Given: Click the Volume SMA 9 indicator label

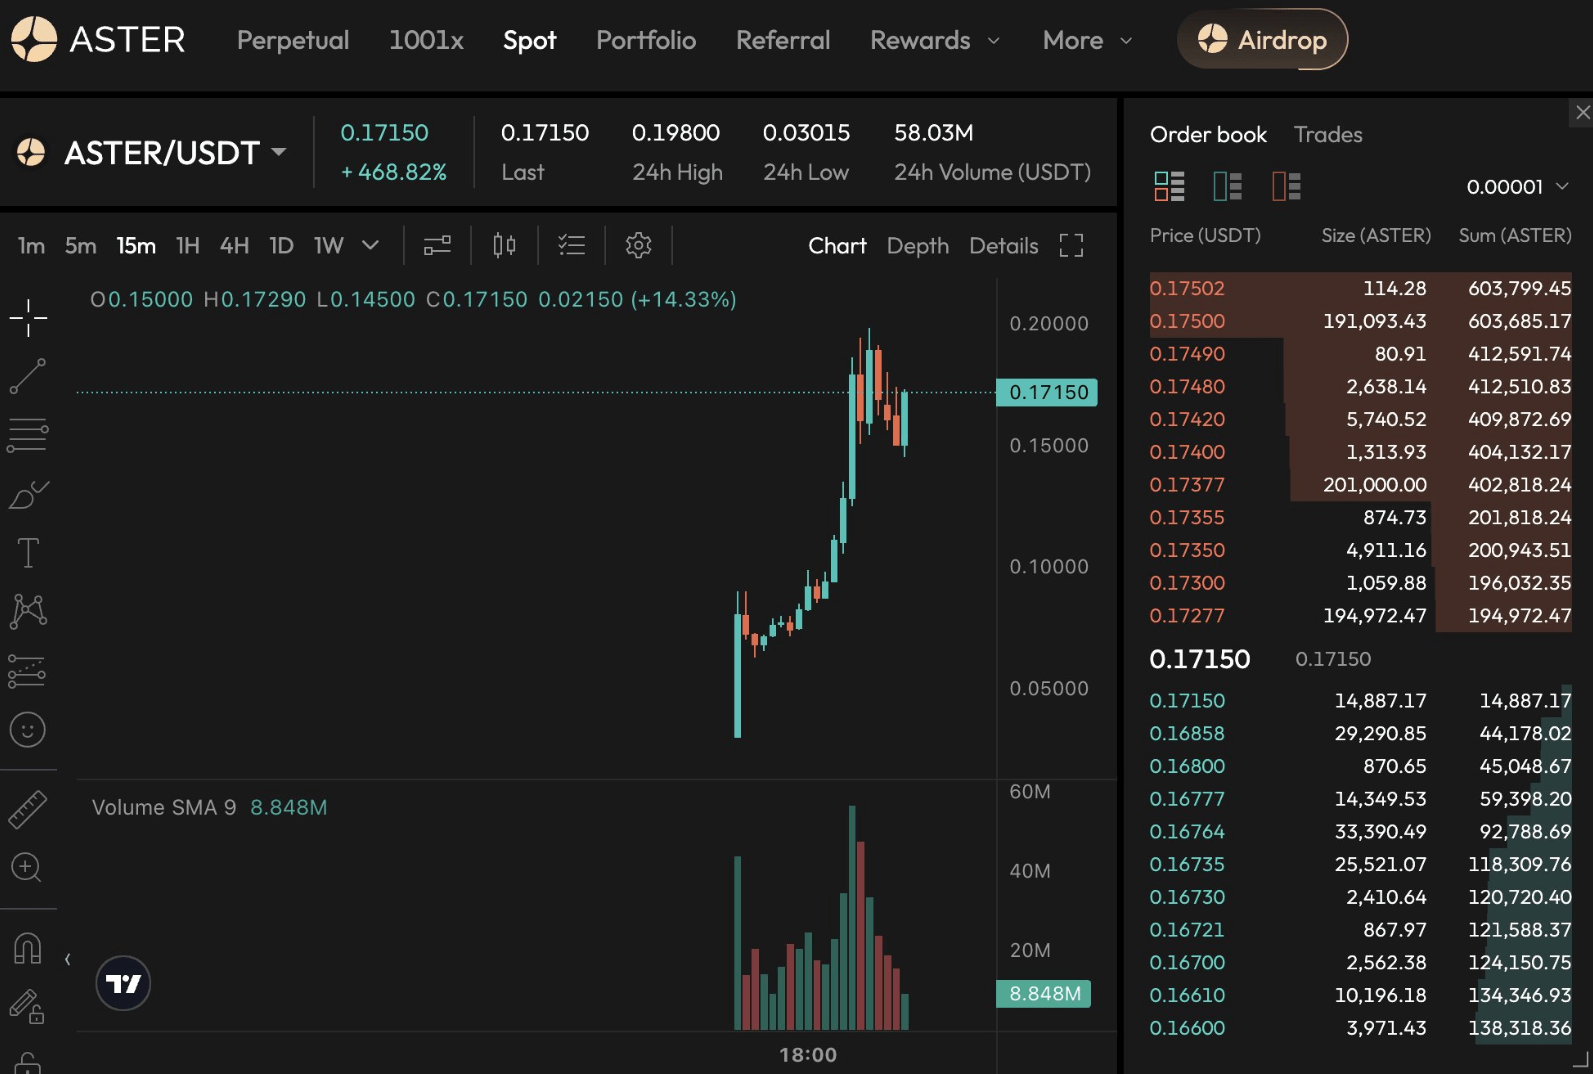Looking at the screenshot, I should click(164, 808).
